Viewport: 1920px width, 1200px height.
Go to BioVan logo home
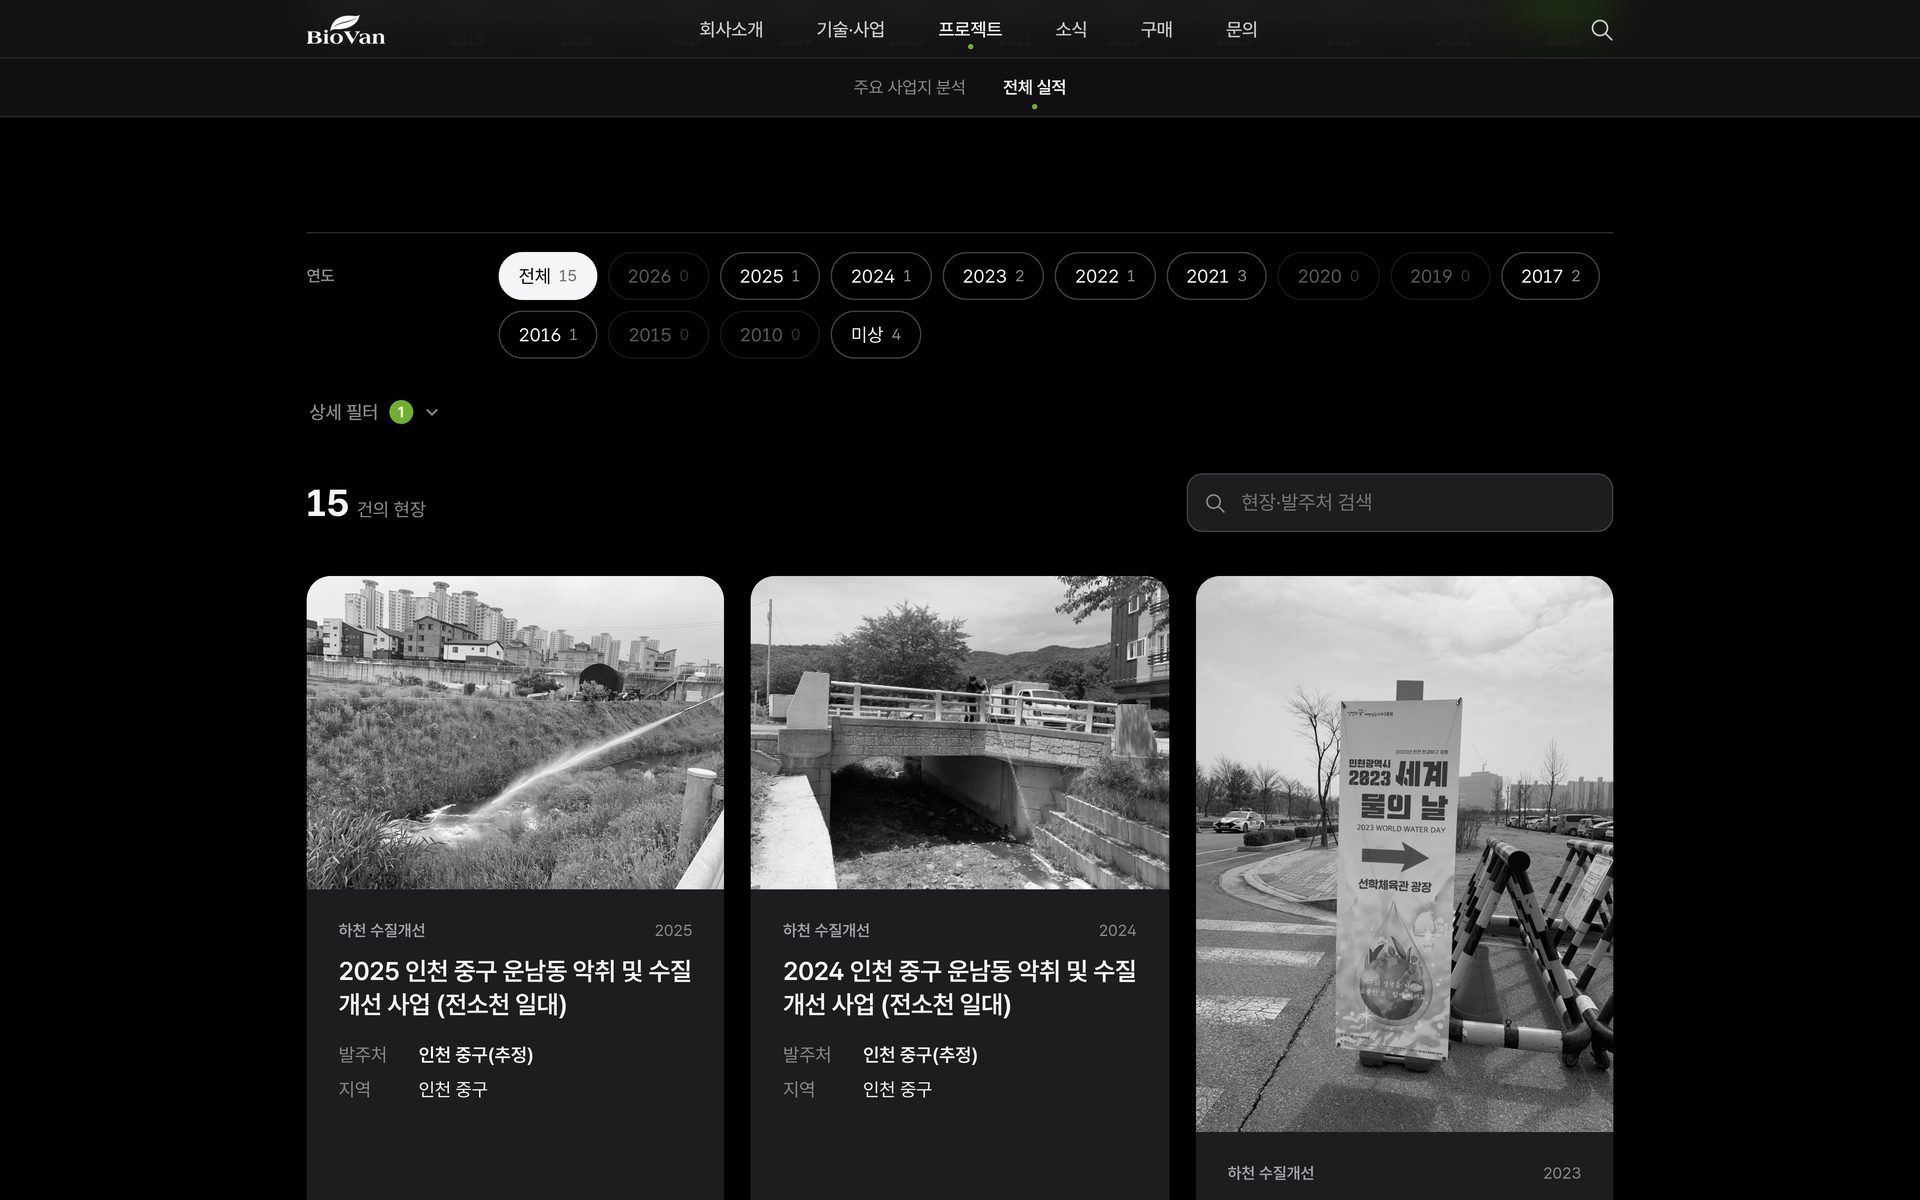346,30
